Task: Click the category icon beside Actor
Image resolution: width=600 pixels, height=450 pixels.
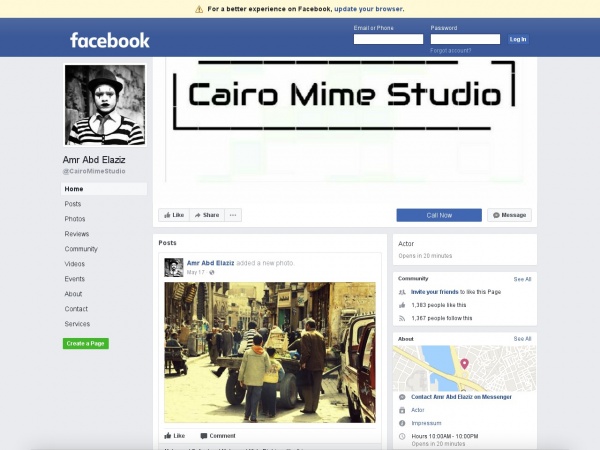Action: tap(402, 410)
